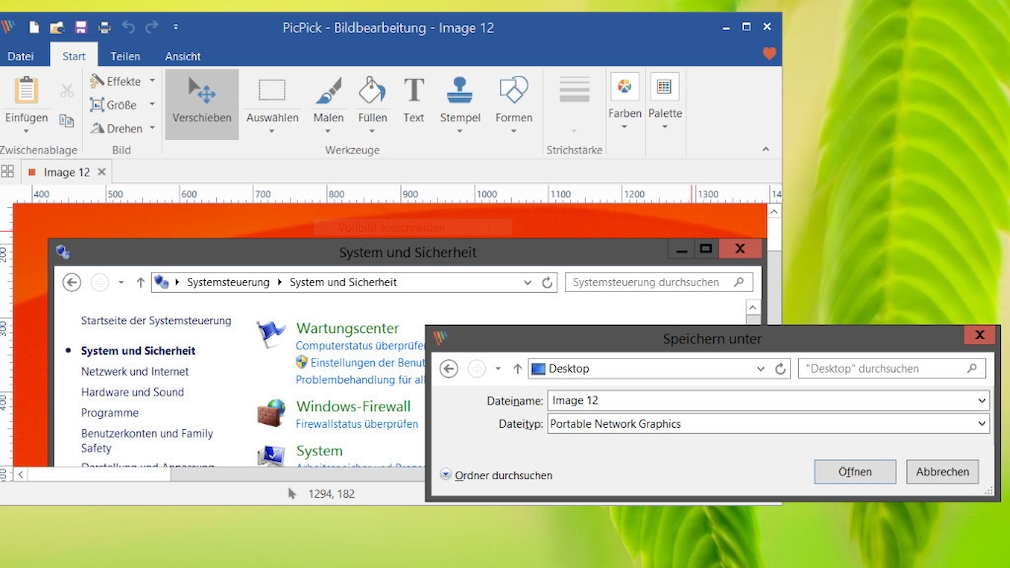Image resolution: width=1010 pixels, height=568 pixels.
Task: Open the Formen shapes tool
Action: coord(513,102)
